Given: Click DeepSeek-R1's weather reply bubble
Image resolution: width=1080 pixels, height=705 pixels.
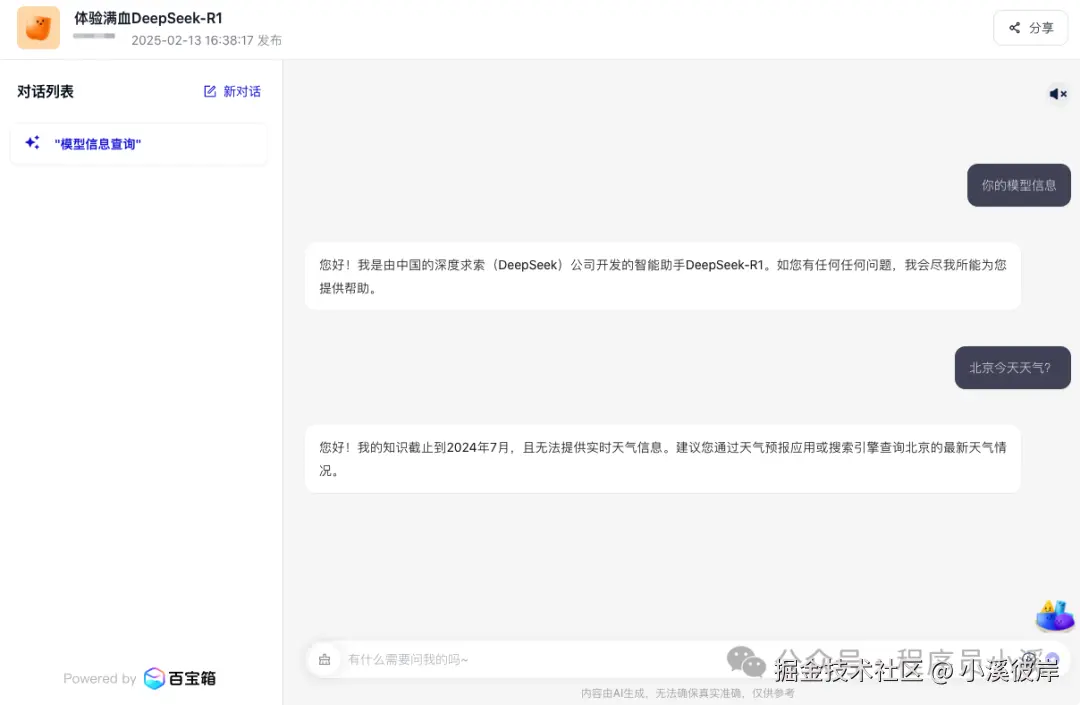Looking at the screenshot, I should 662,459.
